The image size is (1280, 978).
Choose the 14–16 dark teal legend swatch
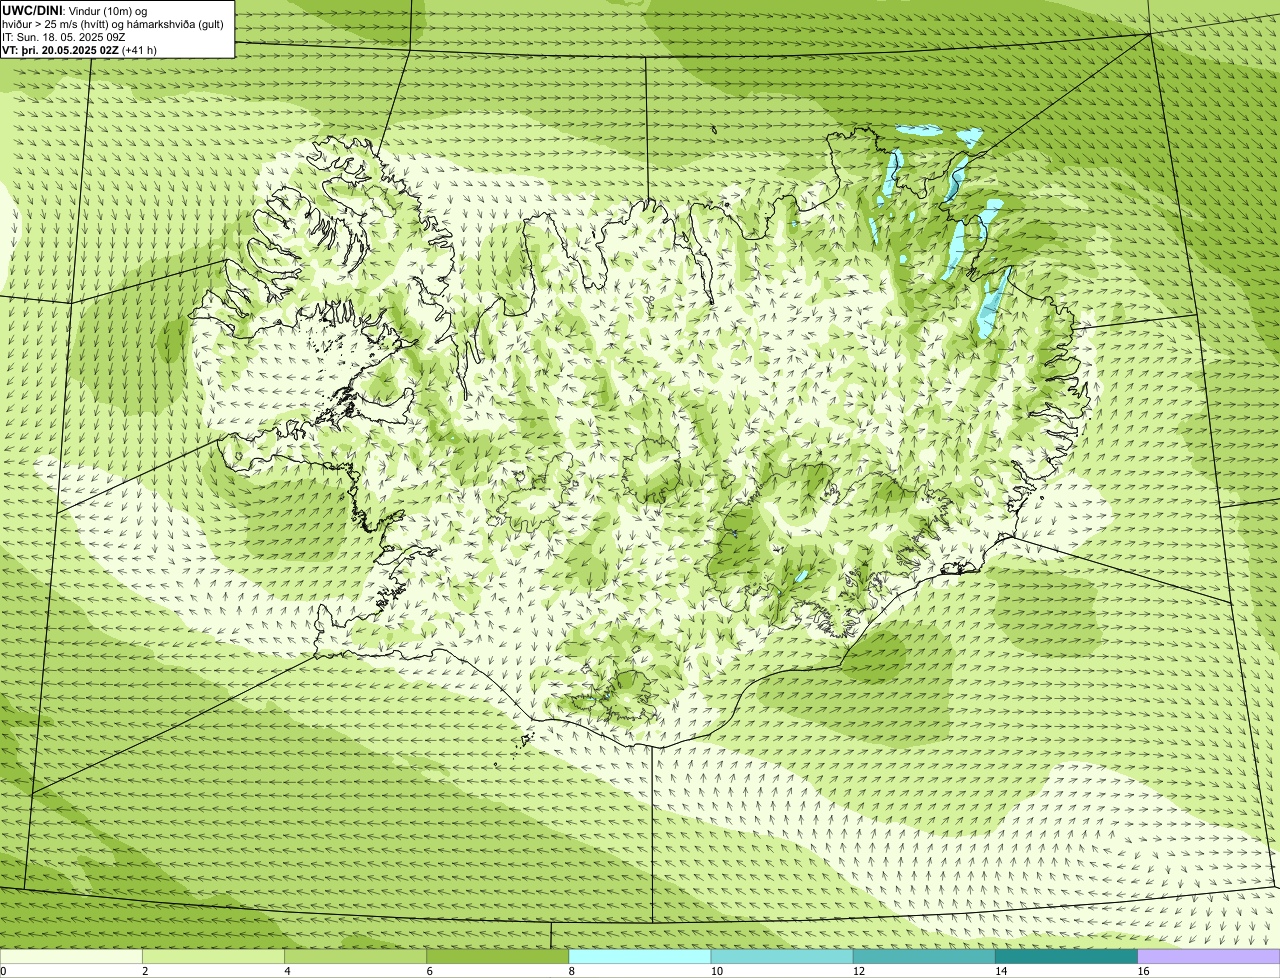click(1066, 957)
